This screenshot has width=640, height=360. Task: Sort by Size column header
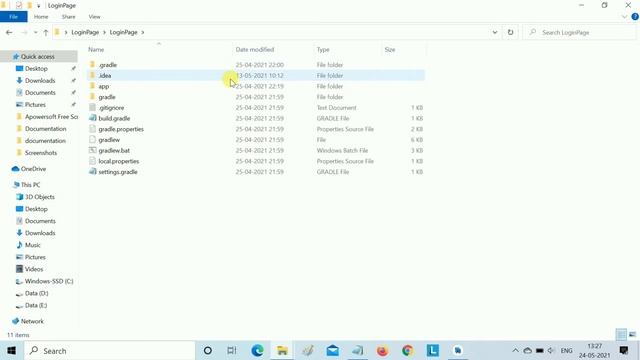point(390,49)
